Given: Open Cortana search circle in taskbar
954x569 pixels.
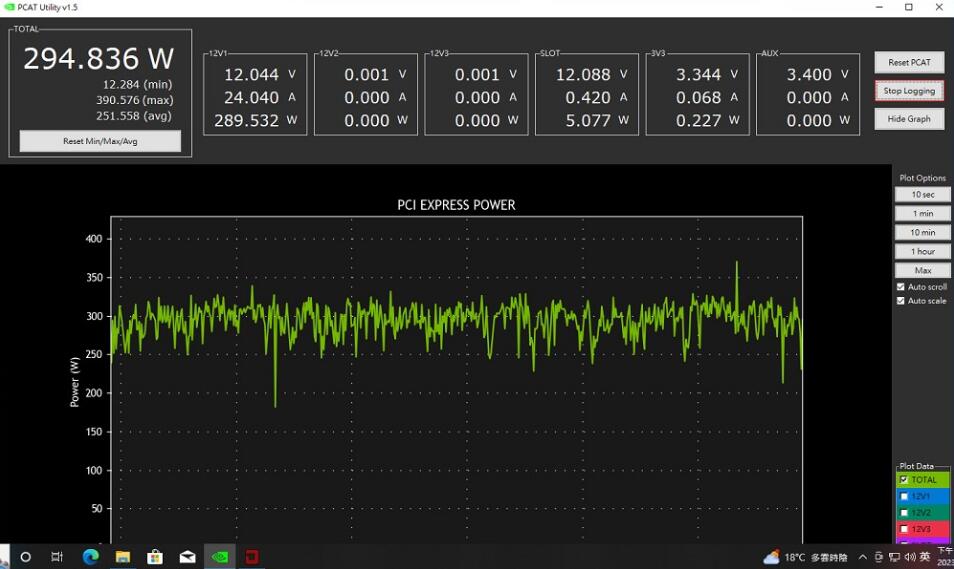Looking at the screenshot, I should coord(26,557).
